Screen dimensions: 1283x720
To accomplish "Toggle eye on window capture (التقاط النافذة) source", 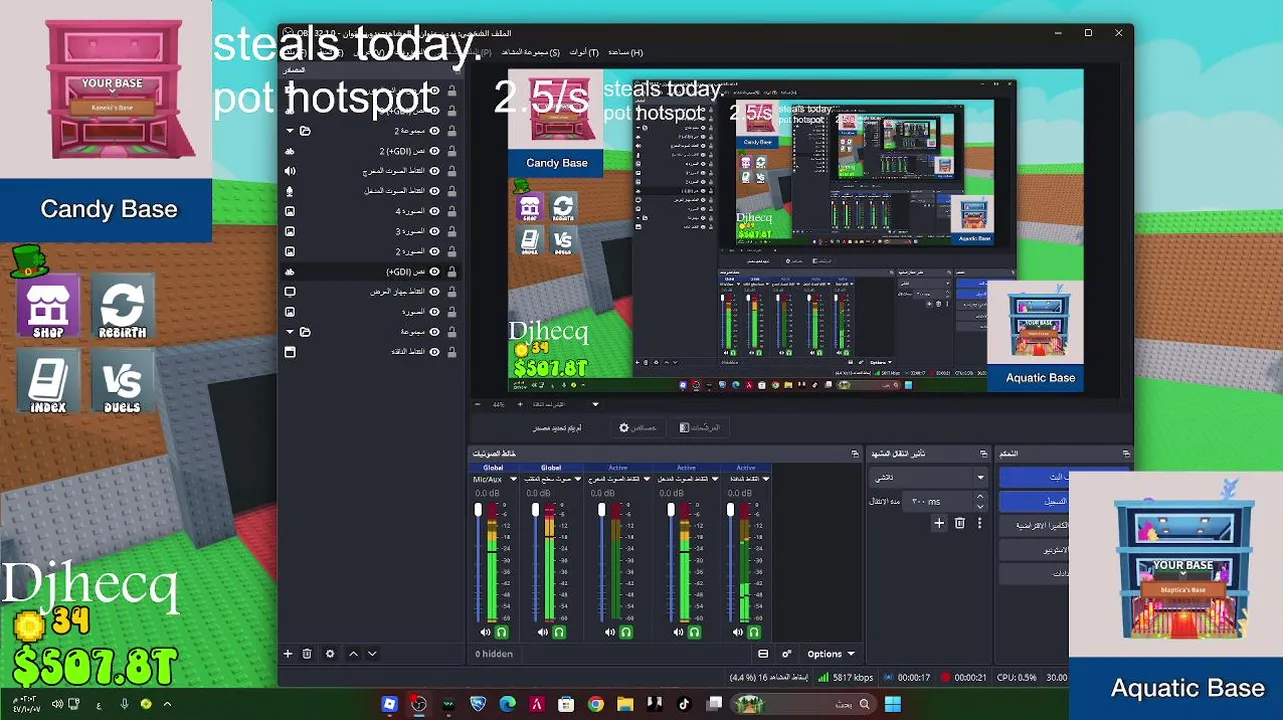I will 435,352.
